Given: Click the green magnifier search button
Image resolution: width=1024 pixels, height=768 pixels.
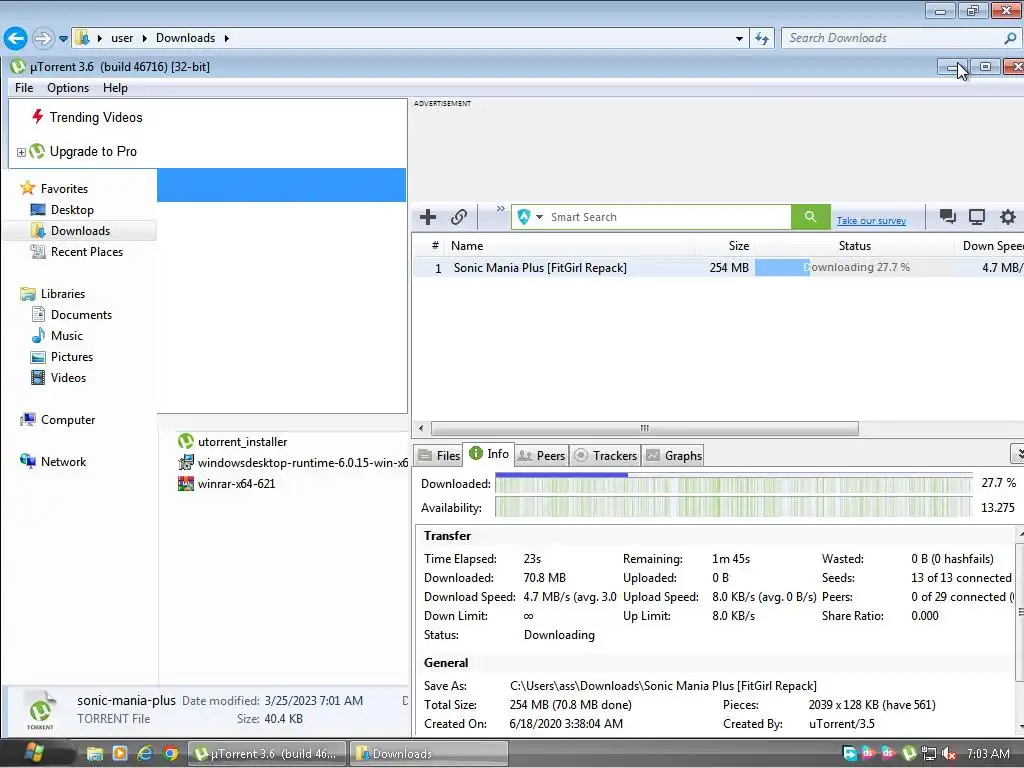Looking at the screenshot, I should (810, 217).
